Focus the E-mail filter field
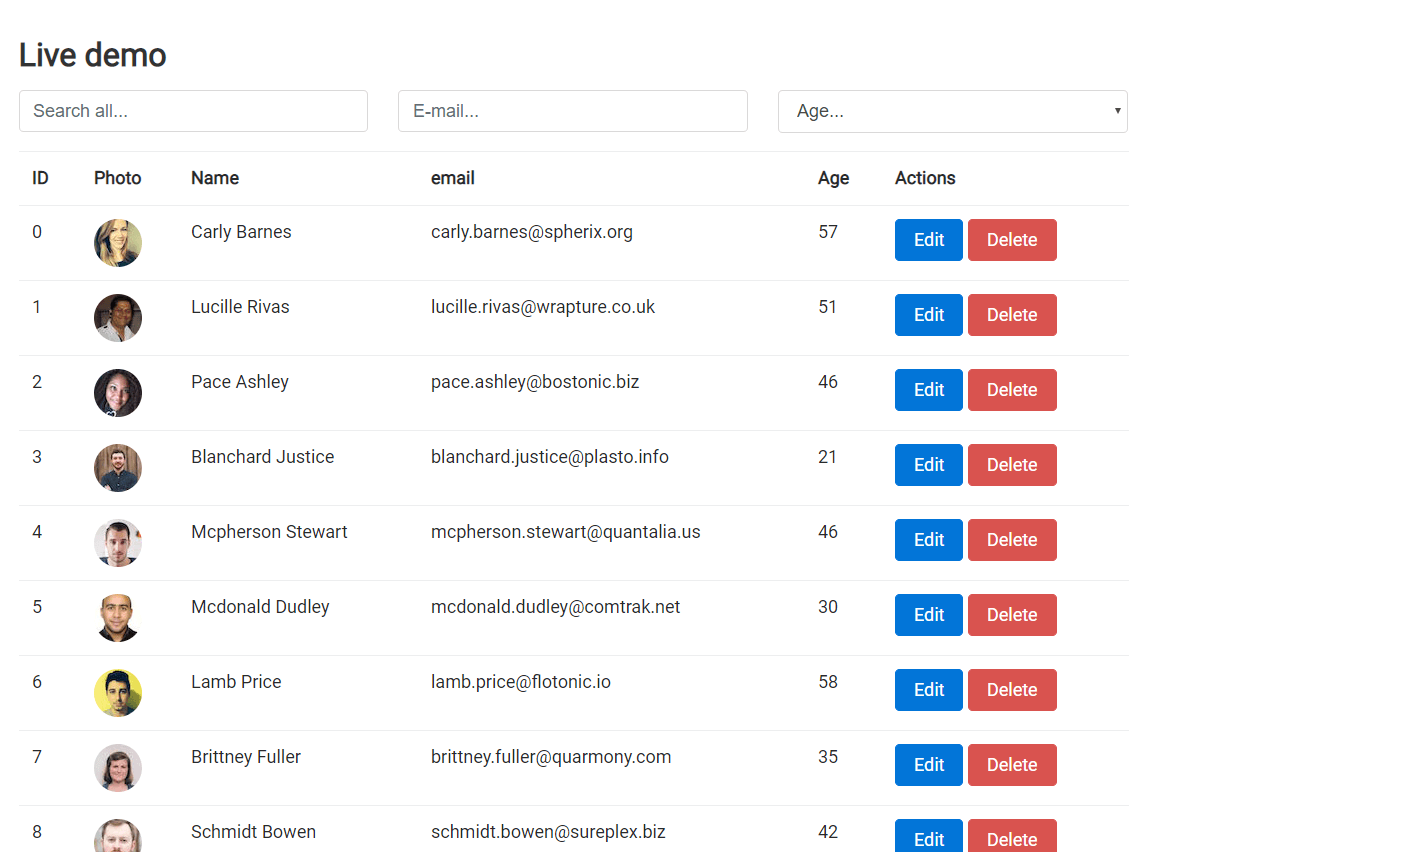The image size is (1411, 852). (x=573, y=111)
